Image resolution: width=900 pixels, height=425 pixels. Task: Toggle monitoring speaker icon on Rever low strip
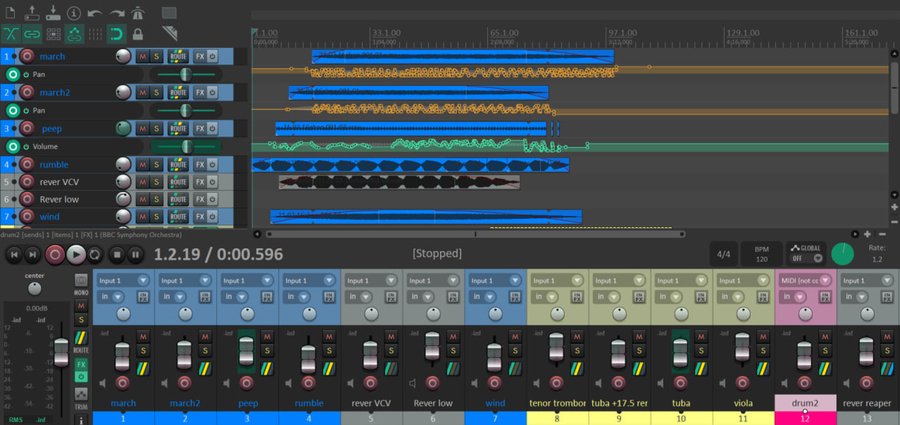tap(413, 384)
